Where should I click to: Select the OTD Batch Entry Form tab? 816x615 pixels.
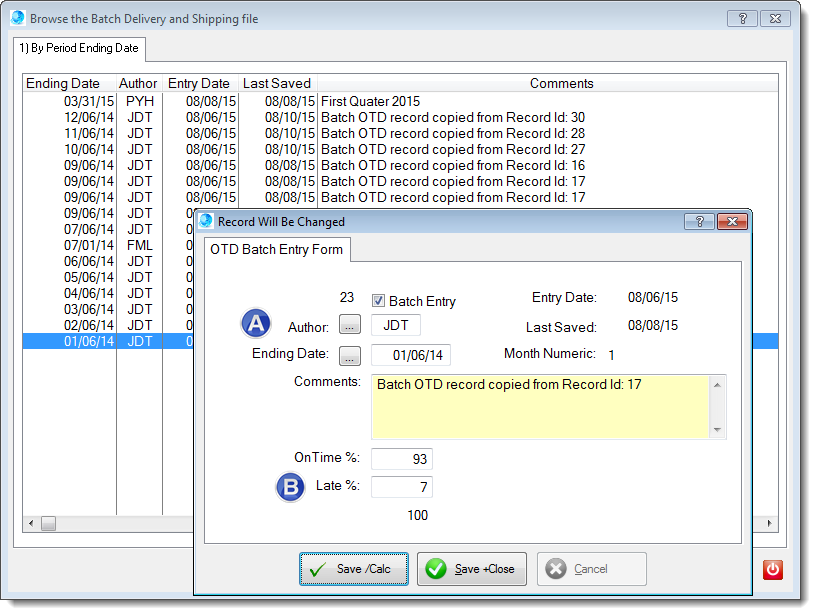click(276, 250)
